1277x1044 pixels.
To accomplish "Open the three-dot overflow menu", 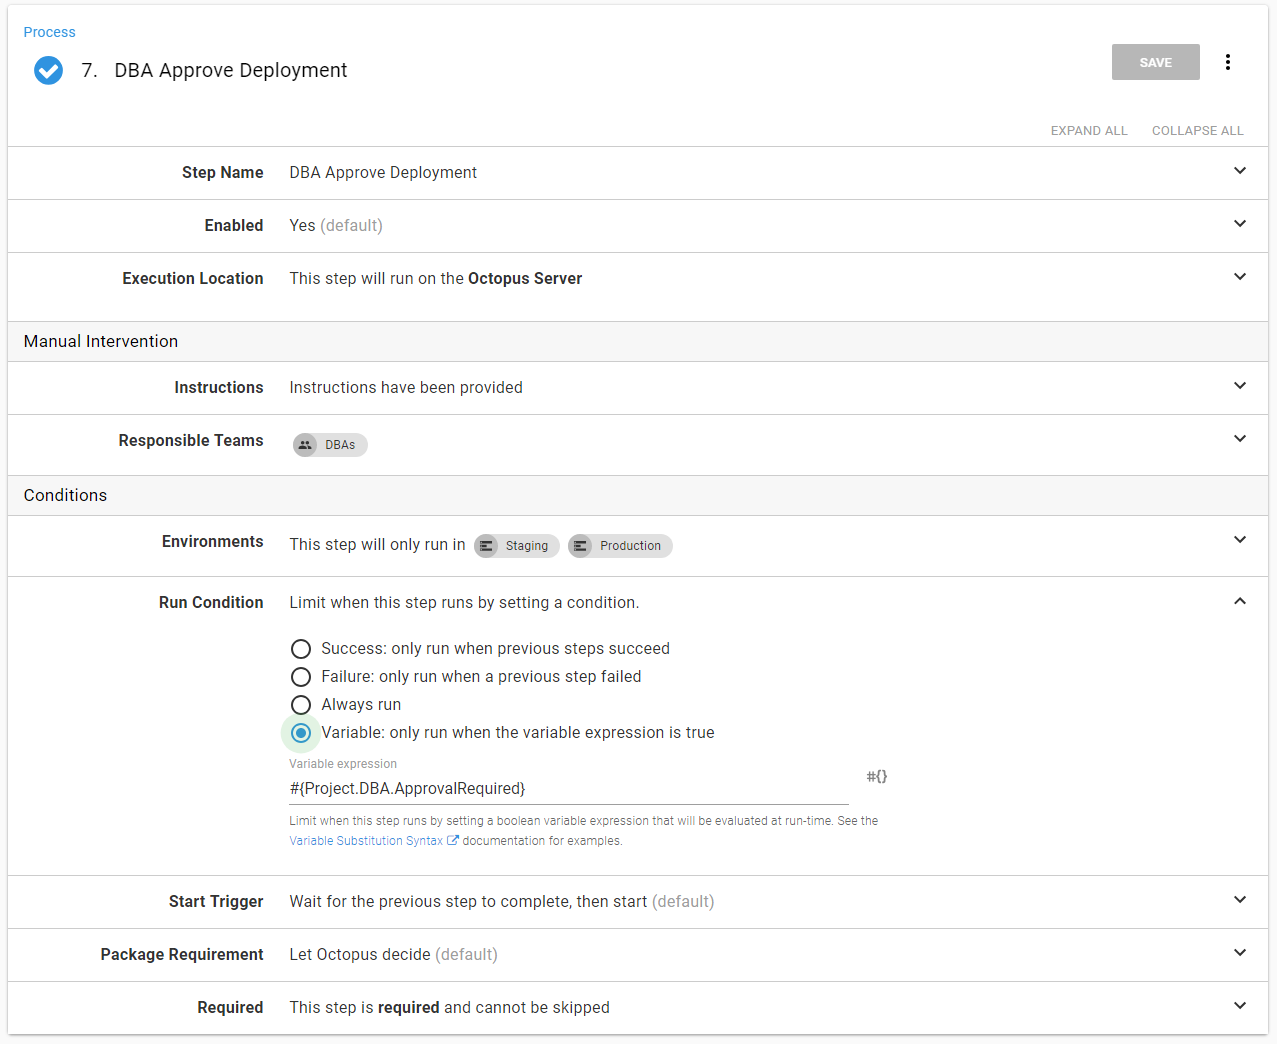I will 1227,62.
